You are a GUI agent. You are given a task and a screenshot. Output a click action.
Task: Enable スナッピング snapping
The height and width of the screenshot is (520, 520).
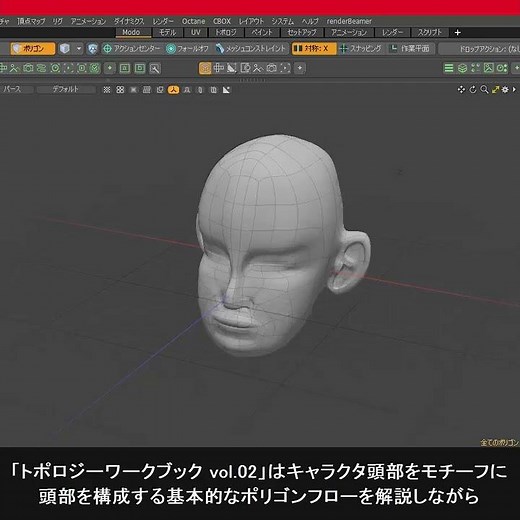point(361,49)
